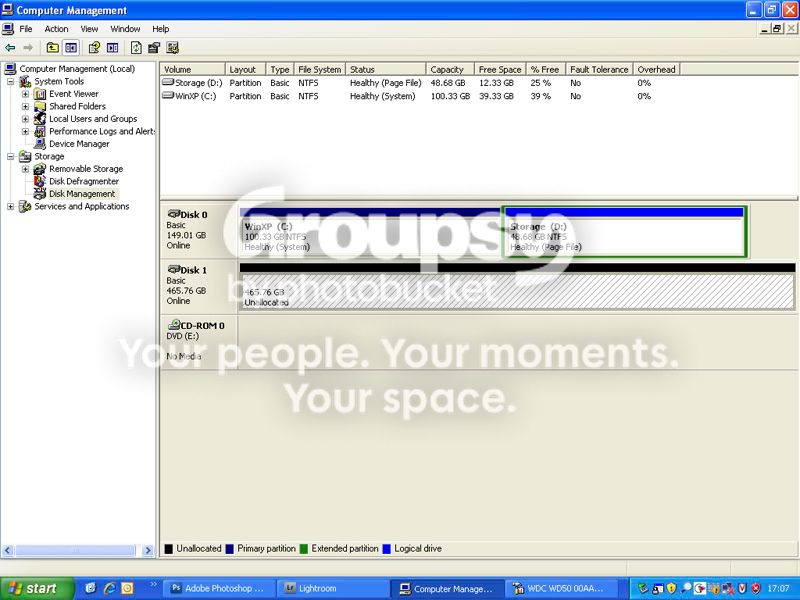
Task: Select the Local Users and Groups icon
Action: 40,119
